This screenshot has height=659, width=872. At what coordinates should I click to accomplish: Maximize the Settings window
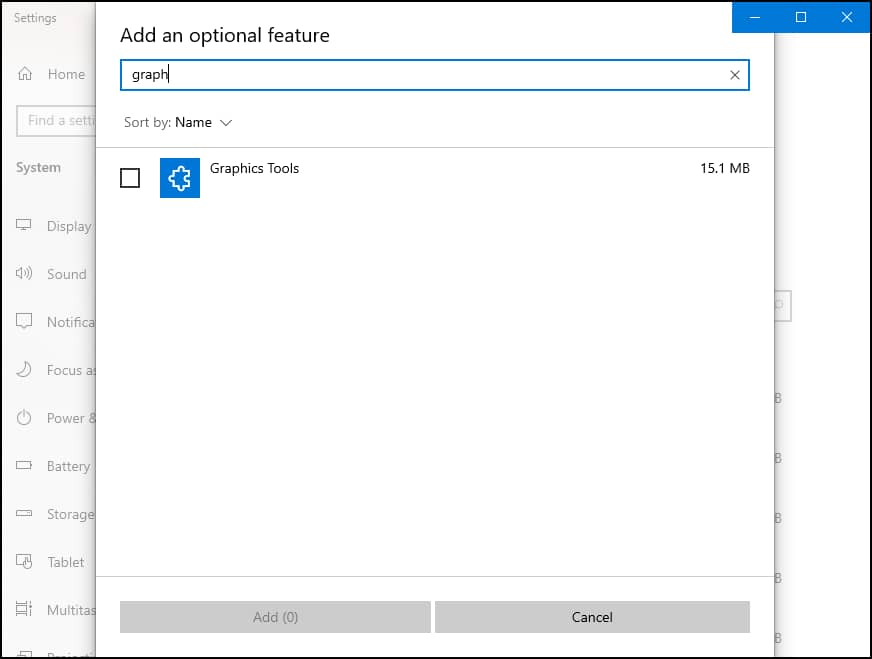801,17
